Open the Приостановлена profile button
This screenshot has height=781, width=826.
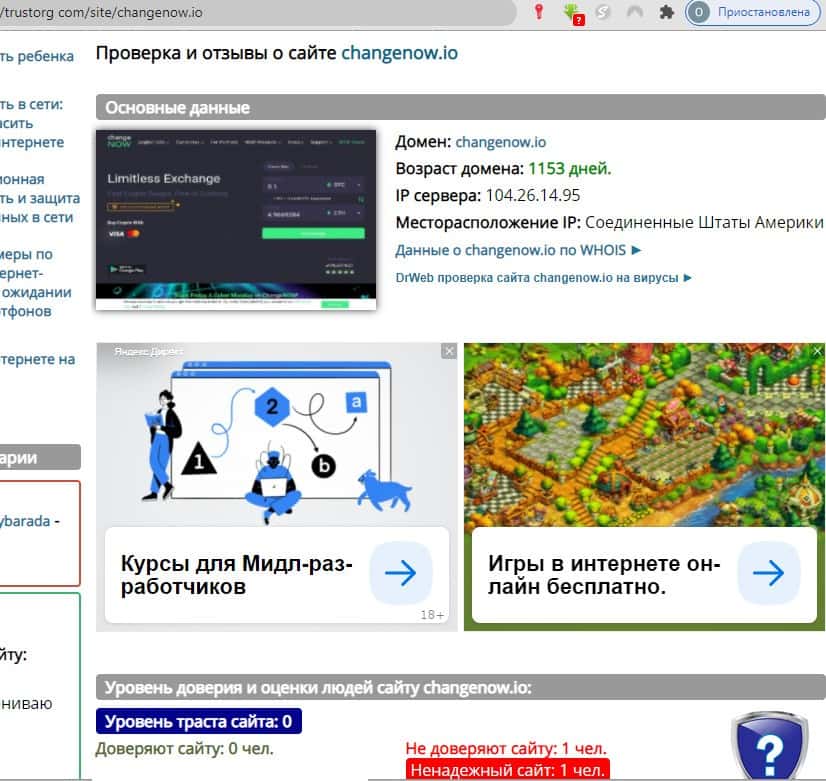753,12
